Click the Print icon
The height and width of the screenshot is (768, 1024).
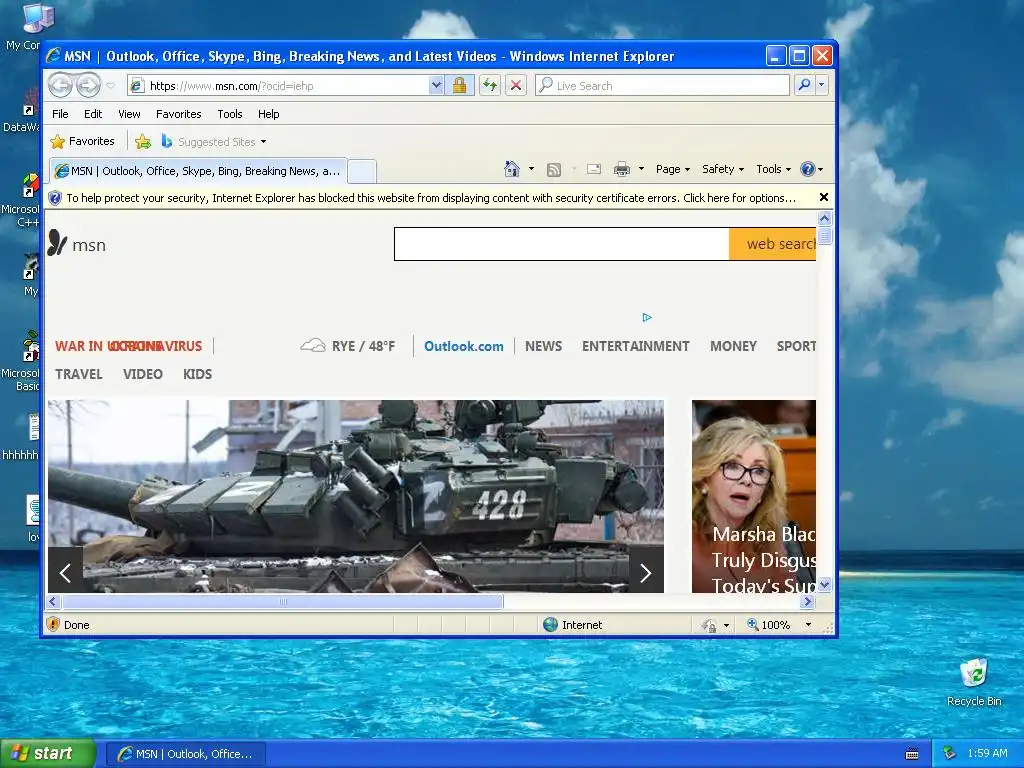click(x=622, y=169)
